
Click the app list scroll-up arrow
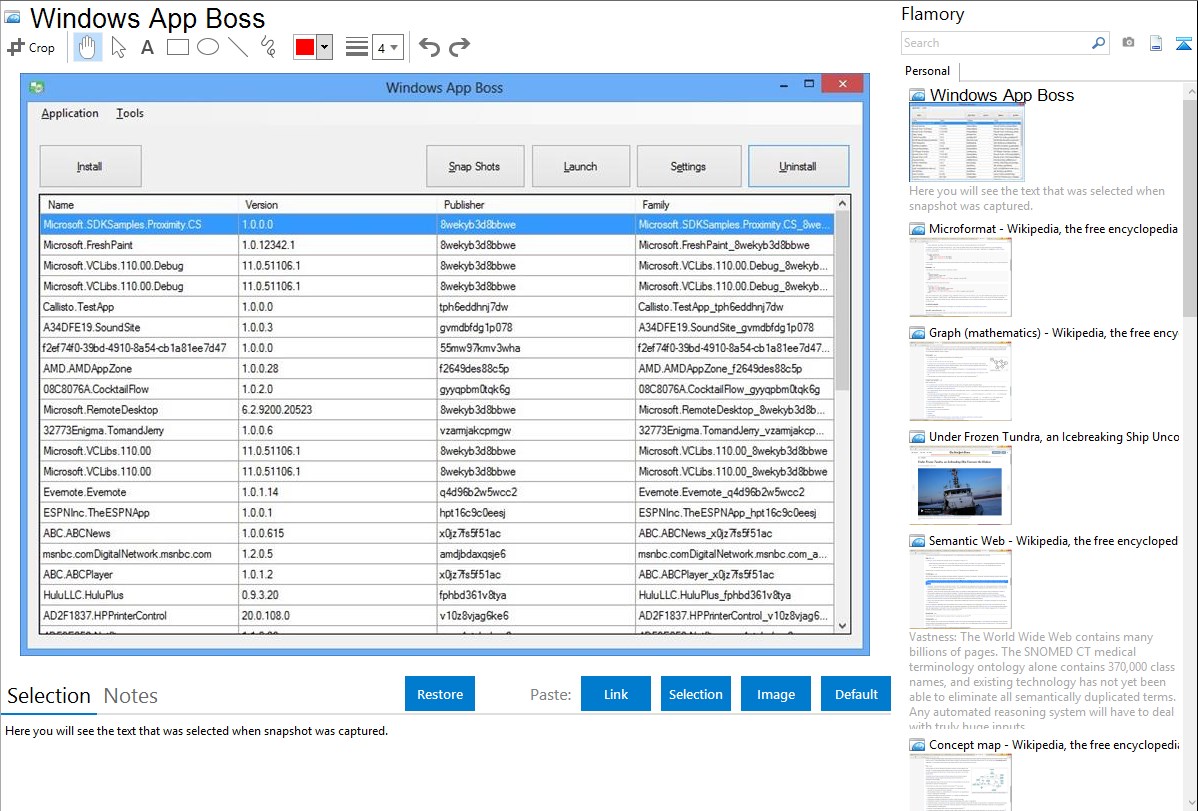coord(842,204)
